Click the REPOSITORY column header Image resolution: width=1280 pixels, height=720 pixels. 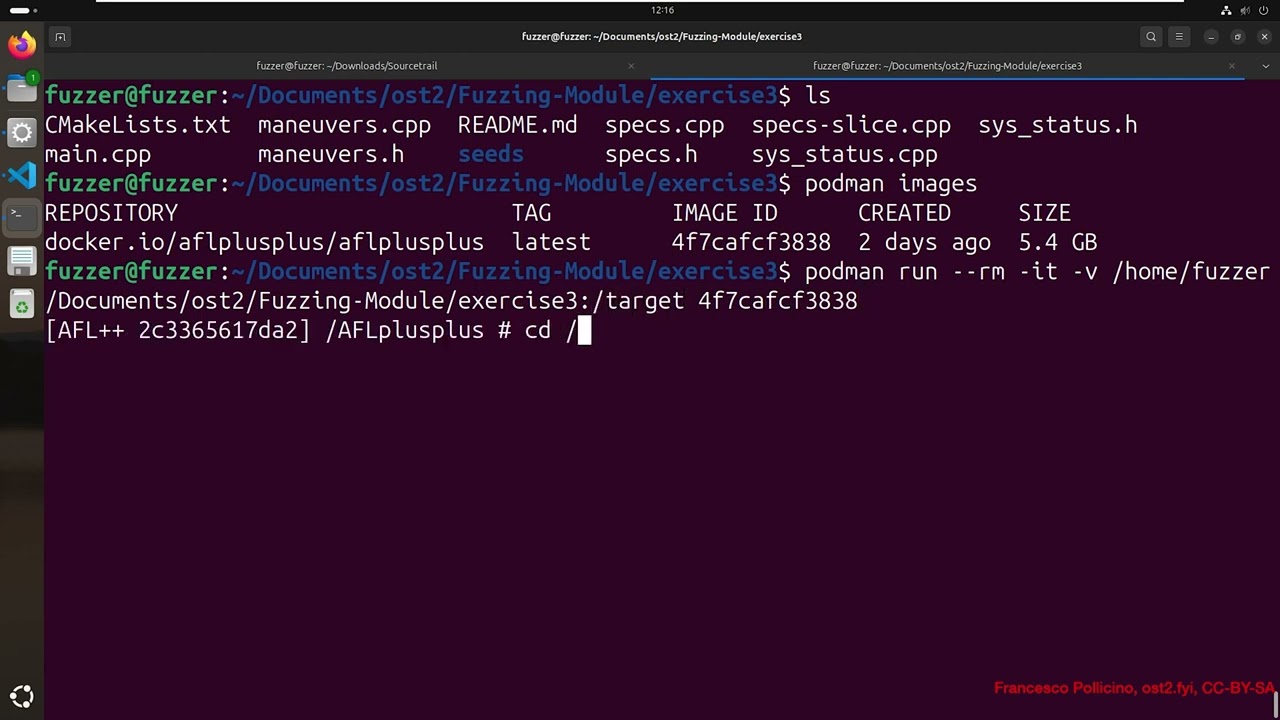point(111,213)
